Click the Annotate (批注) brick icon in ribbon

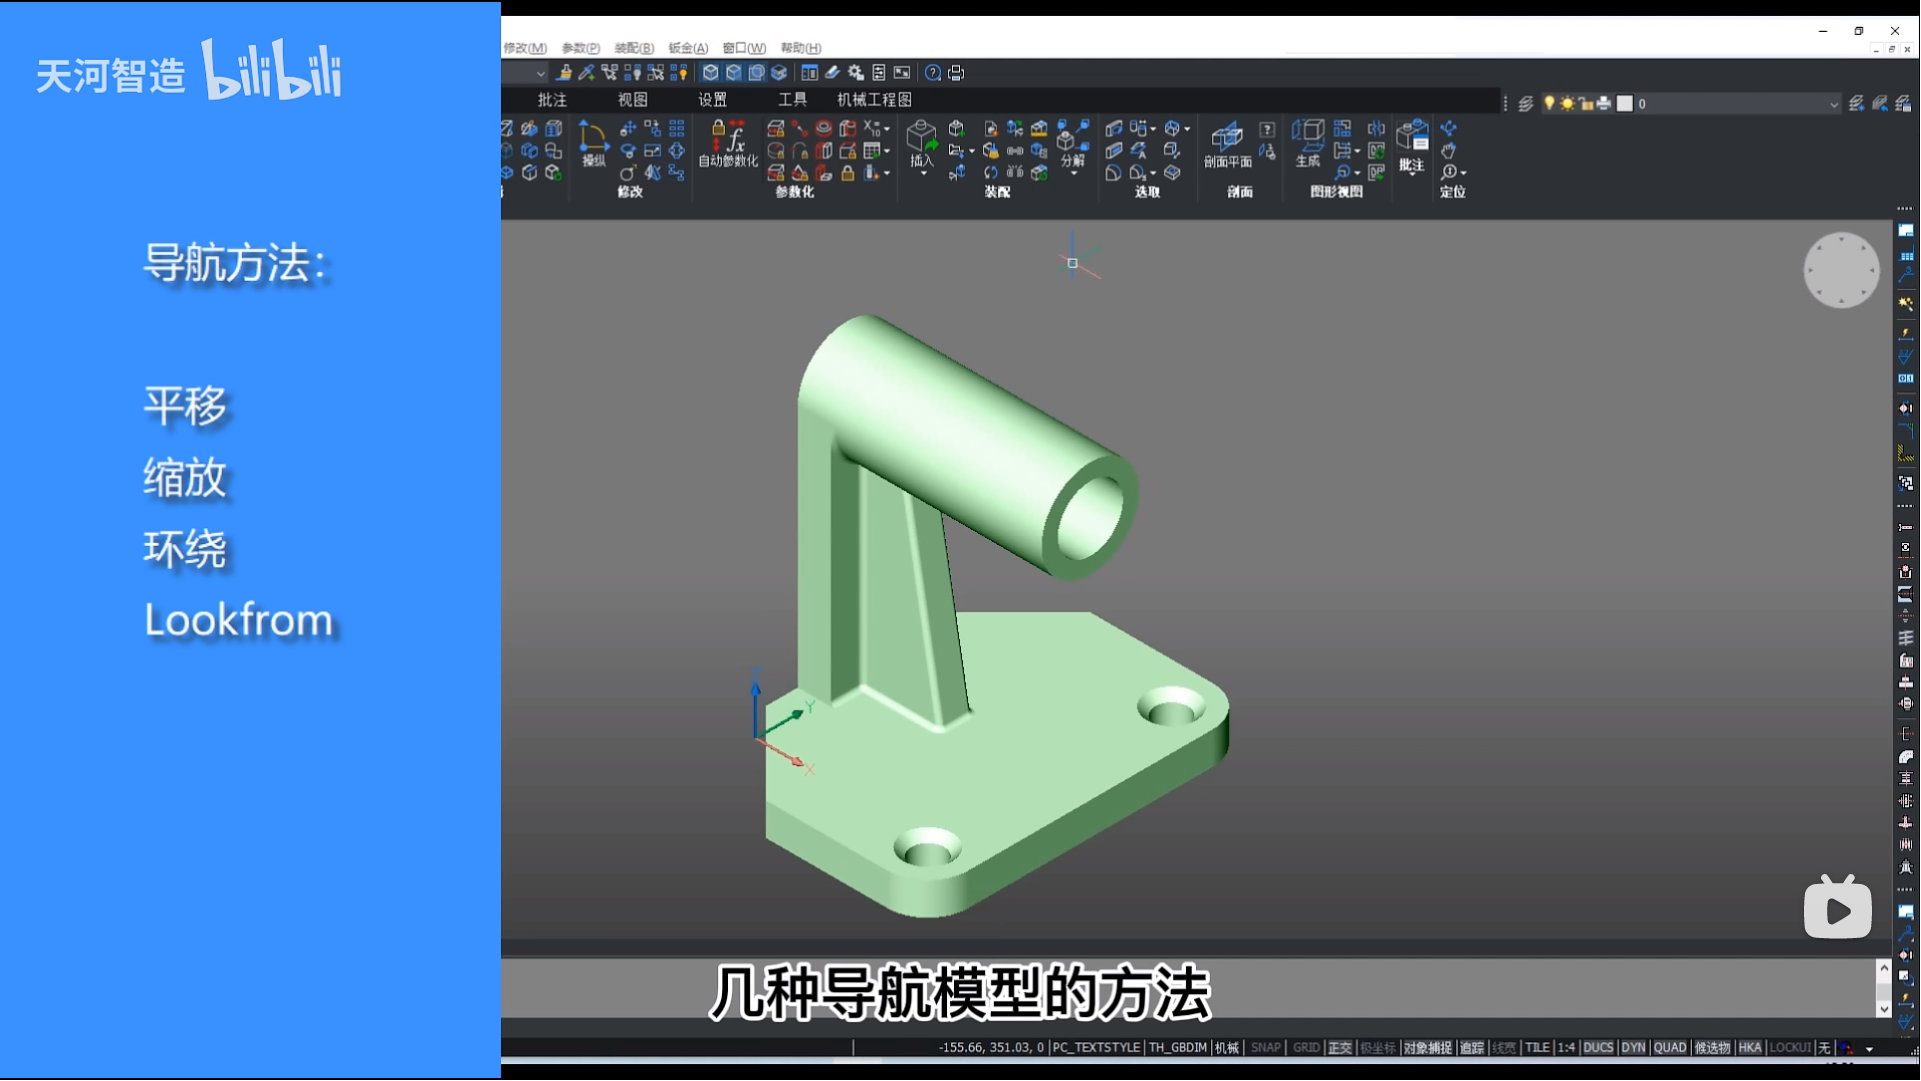(x=1411, y=136)
